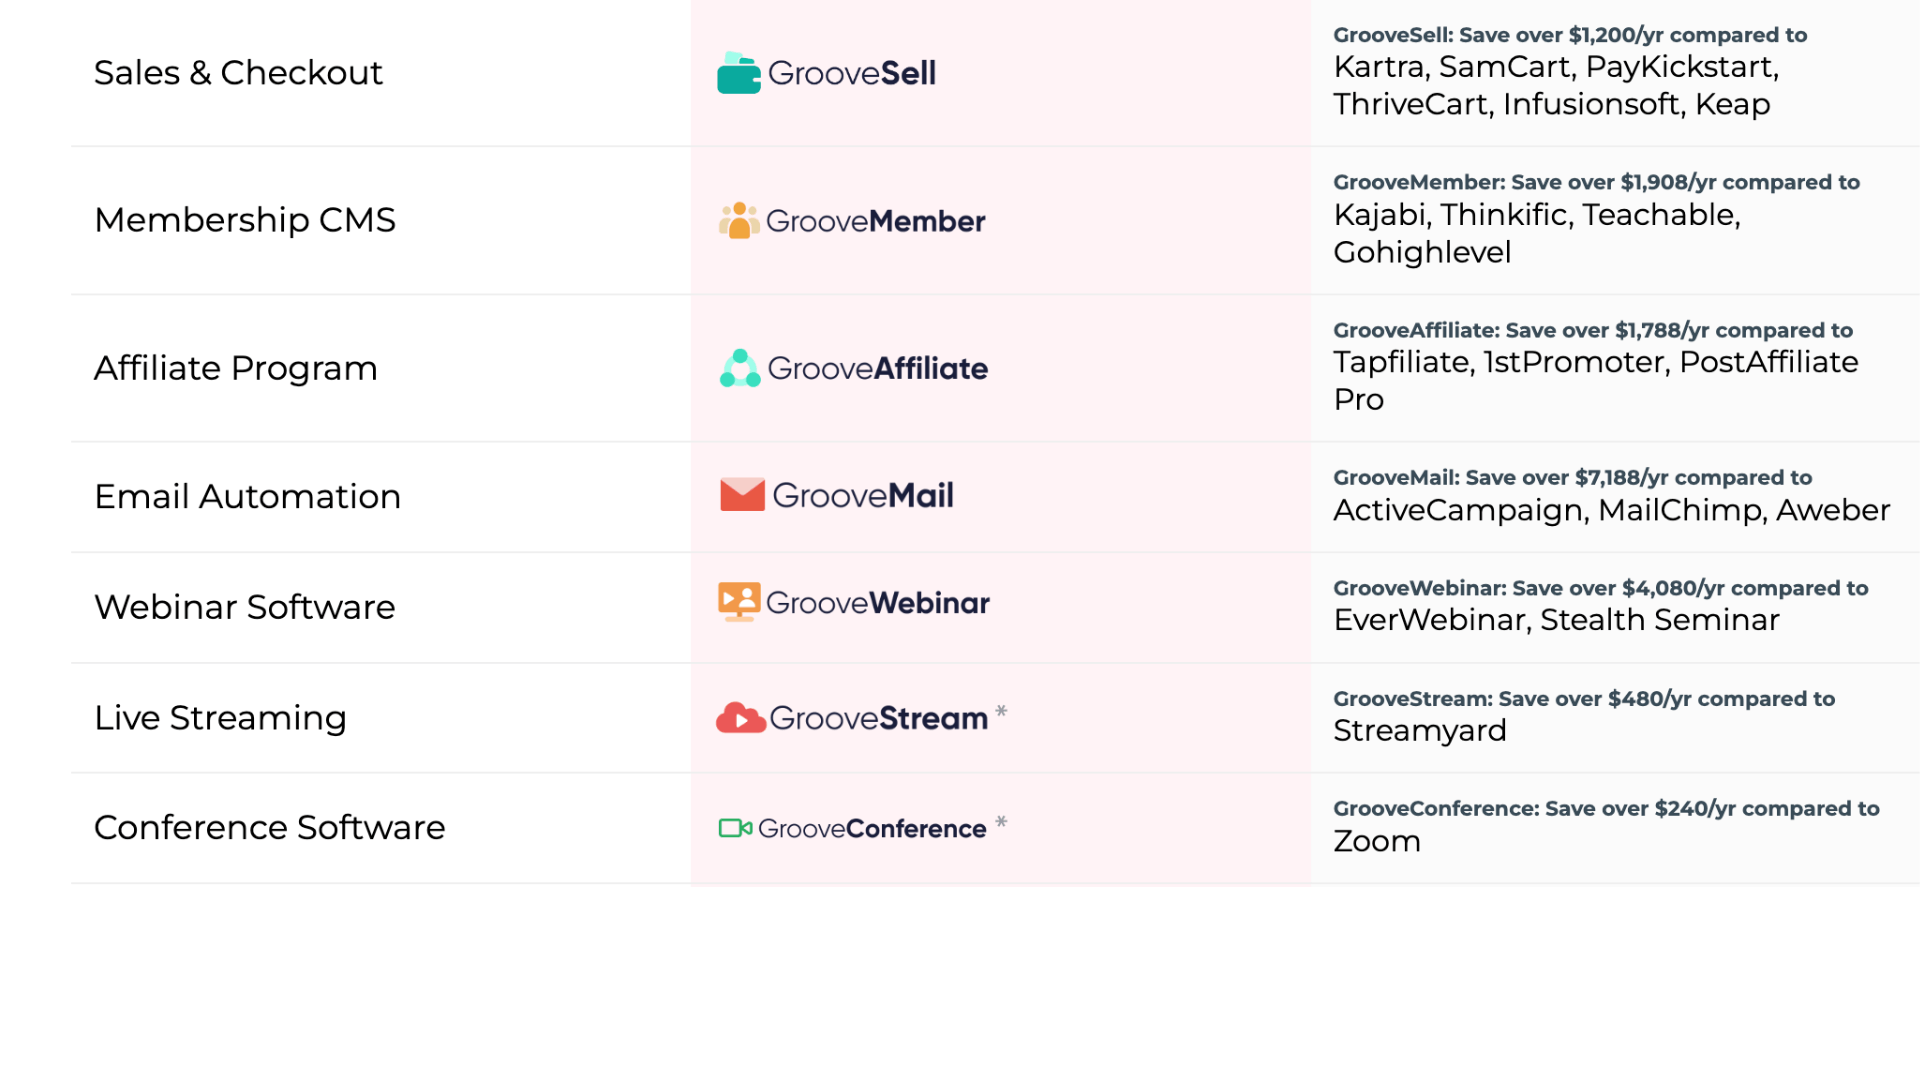Click asterisk next to GrooveStream
Screen dimensions: 1920x1080
click(1001, 712)
